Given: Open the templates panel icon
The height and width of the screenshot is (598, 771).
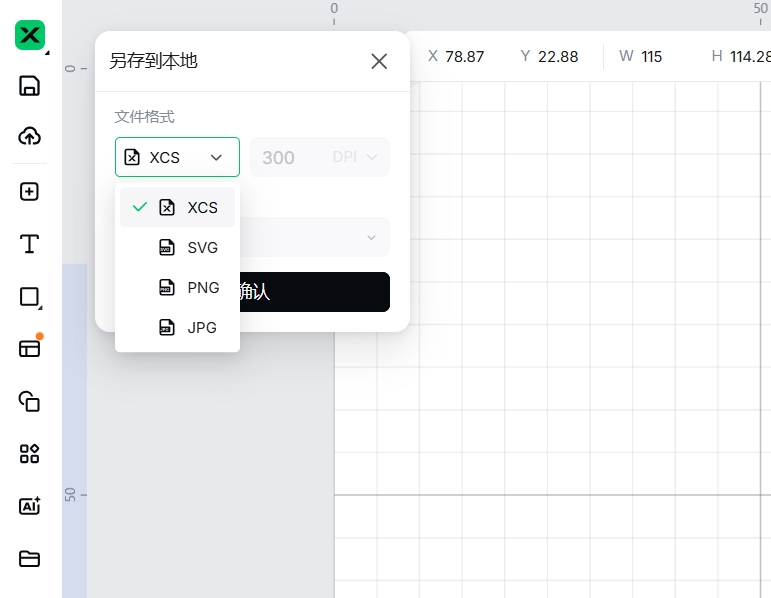Looking at the screenshot, I should tap(30, 348).
